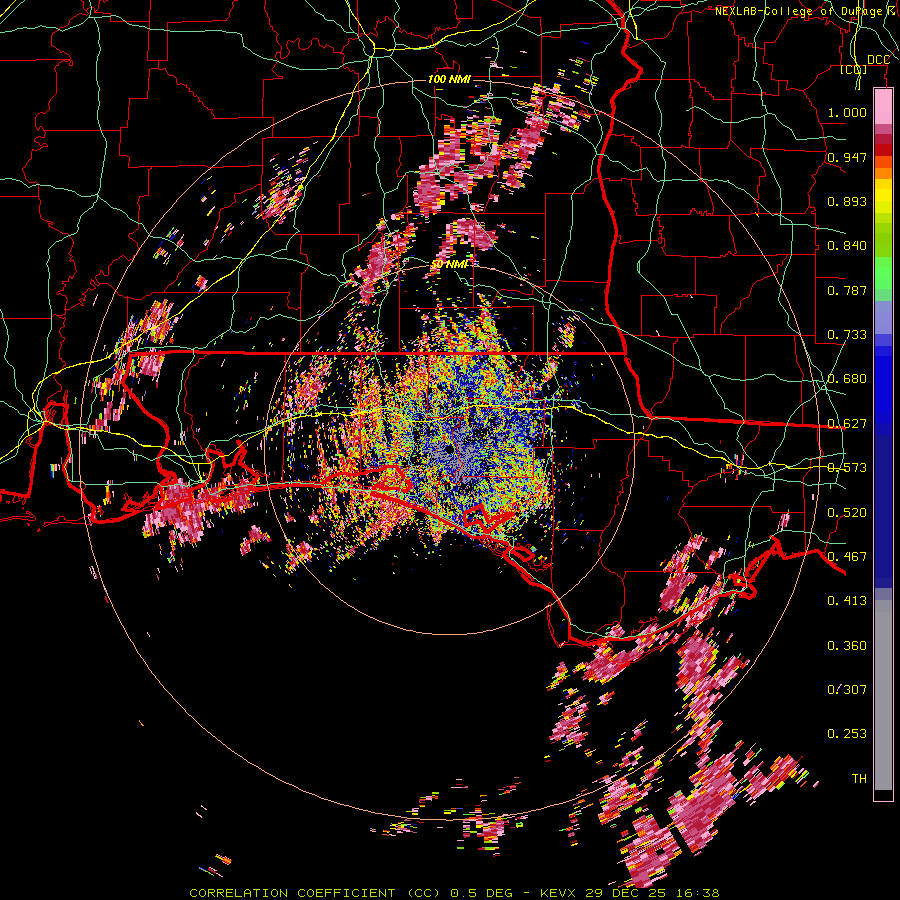900x900 pixels.
Task: Click the [CC] legend header
Action: point(854,69)
